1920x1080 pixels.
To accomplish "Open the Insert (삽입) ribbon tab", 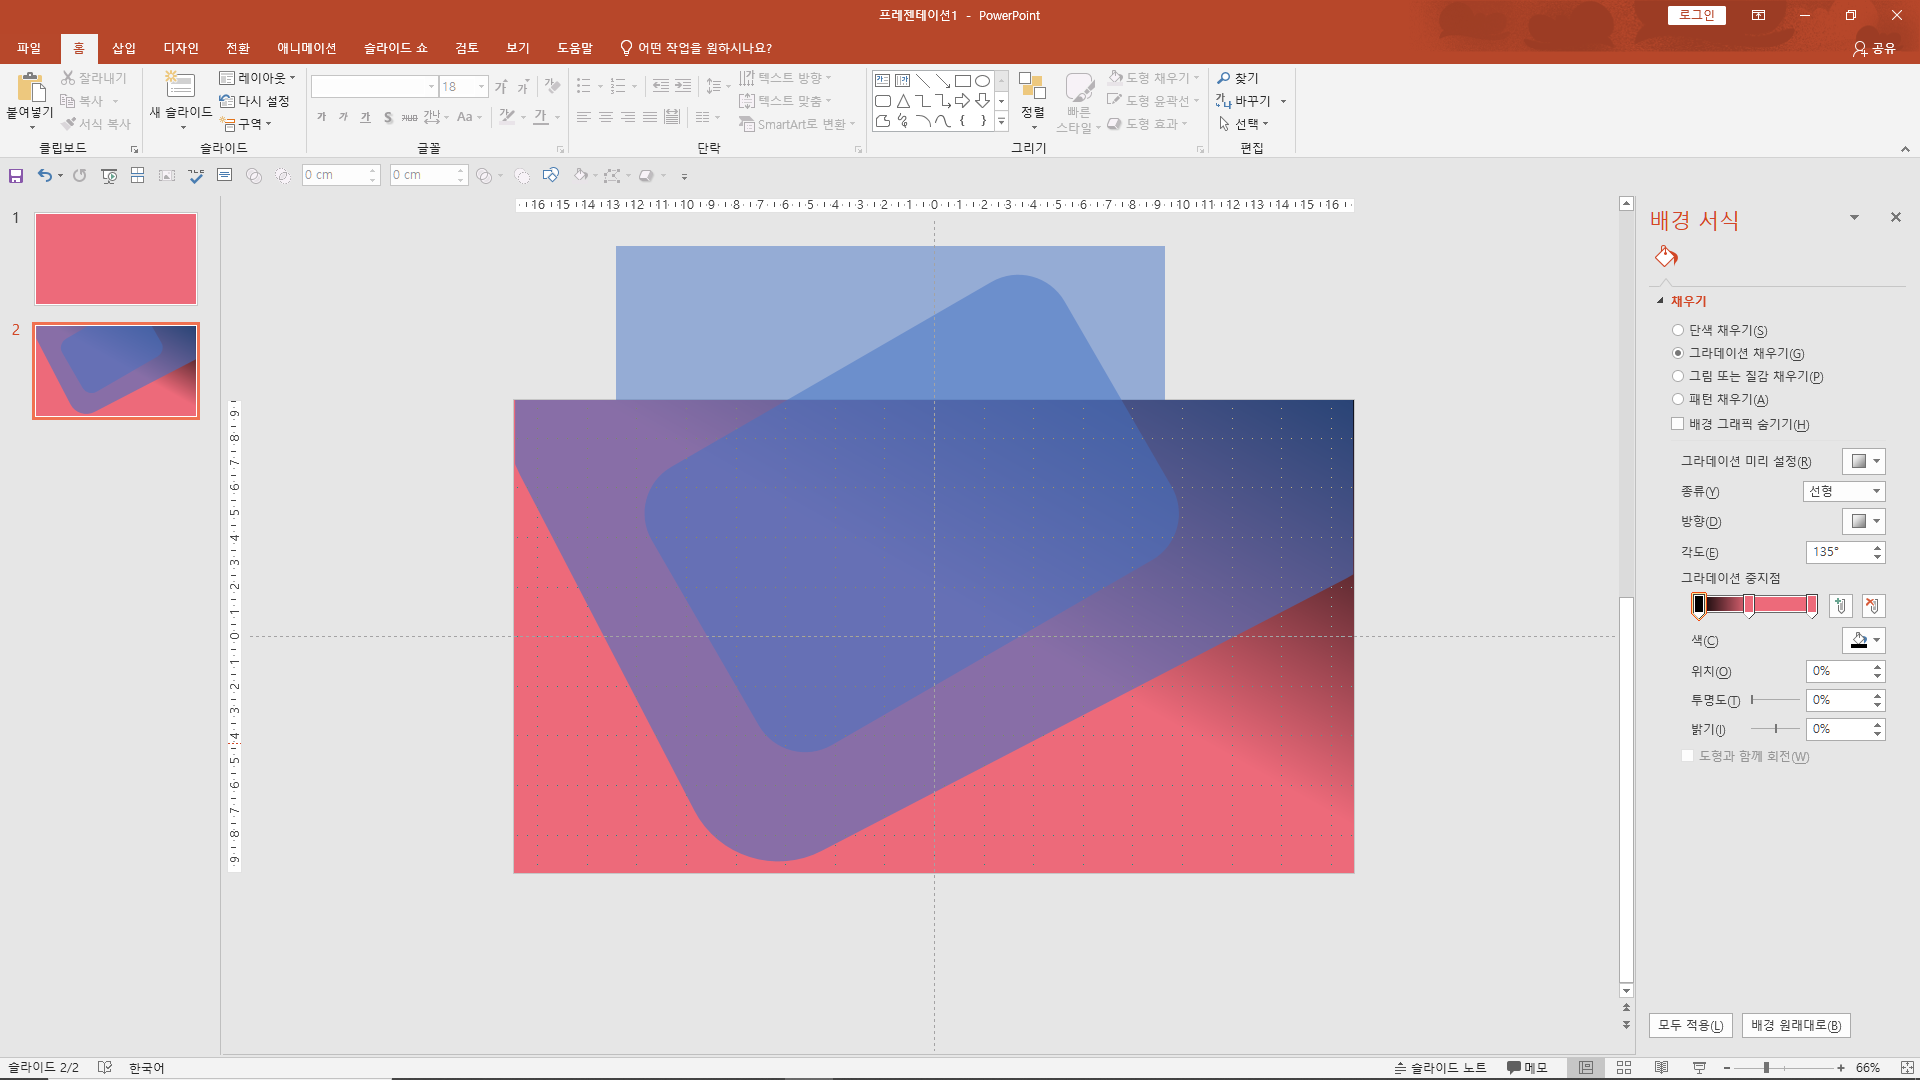I will coord(124,48).
